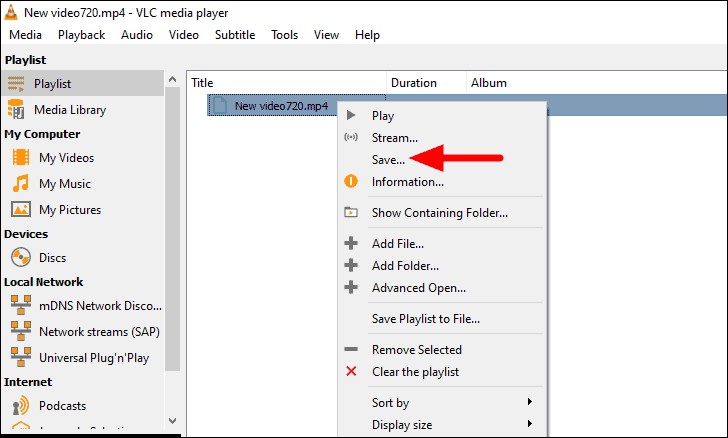728x438 pixels.
Task: Click sidebar scroll up arrow
Action: tap(172, 79)
